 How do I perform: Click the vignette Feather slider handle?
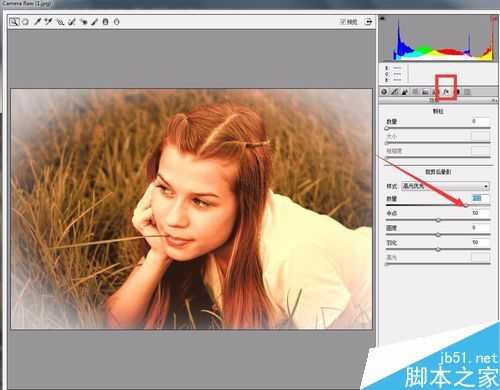click(x=438, y=249)
